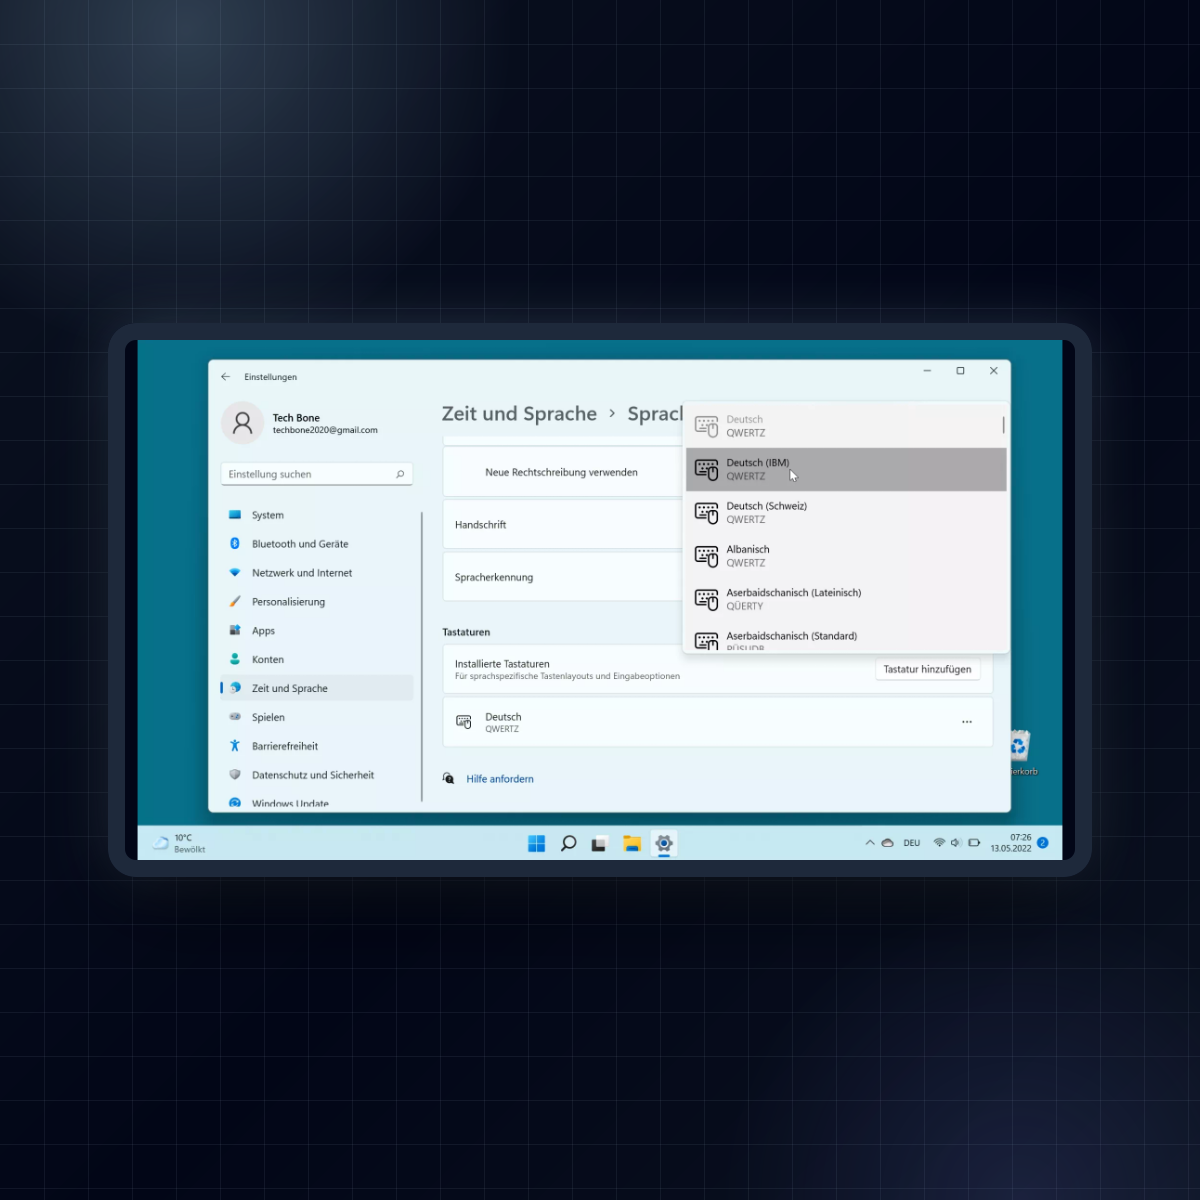Open Windows Update settings category
Viewport: 1200px width, 1200px height.
[316, 802]
